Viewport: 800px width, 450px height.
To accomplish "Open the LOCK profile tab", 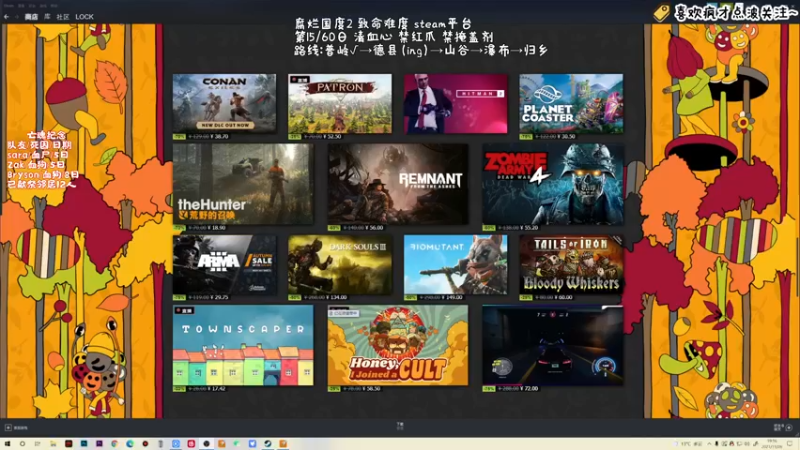I will pyautogui.click(x=84, y=17).
